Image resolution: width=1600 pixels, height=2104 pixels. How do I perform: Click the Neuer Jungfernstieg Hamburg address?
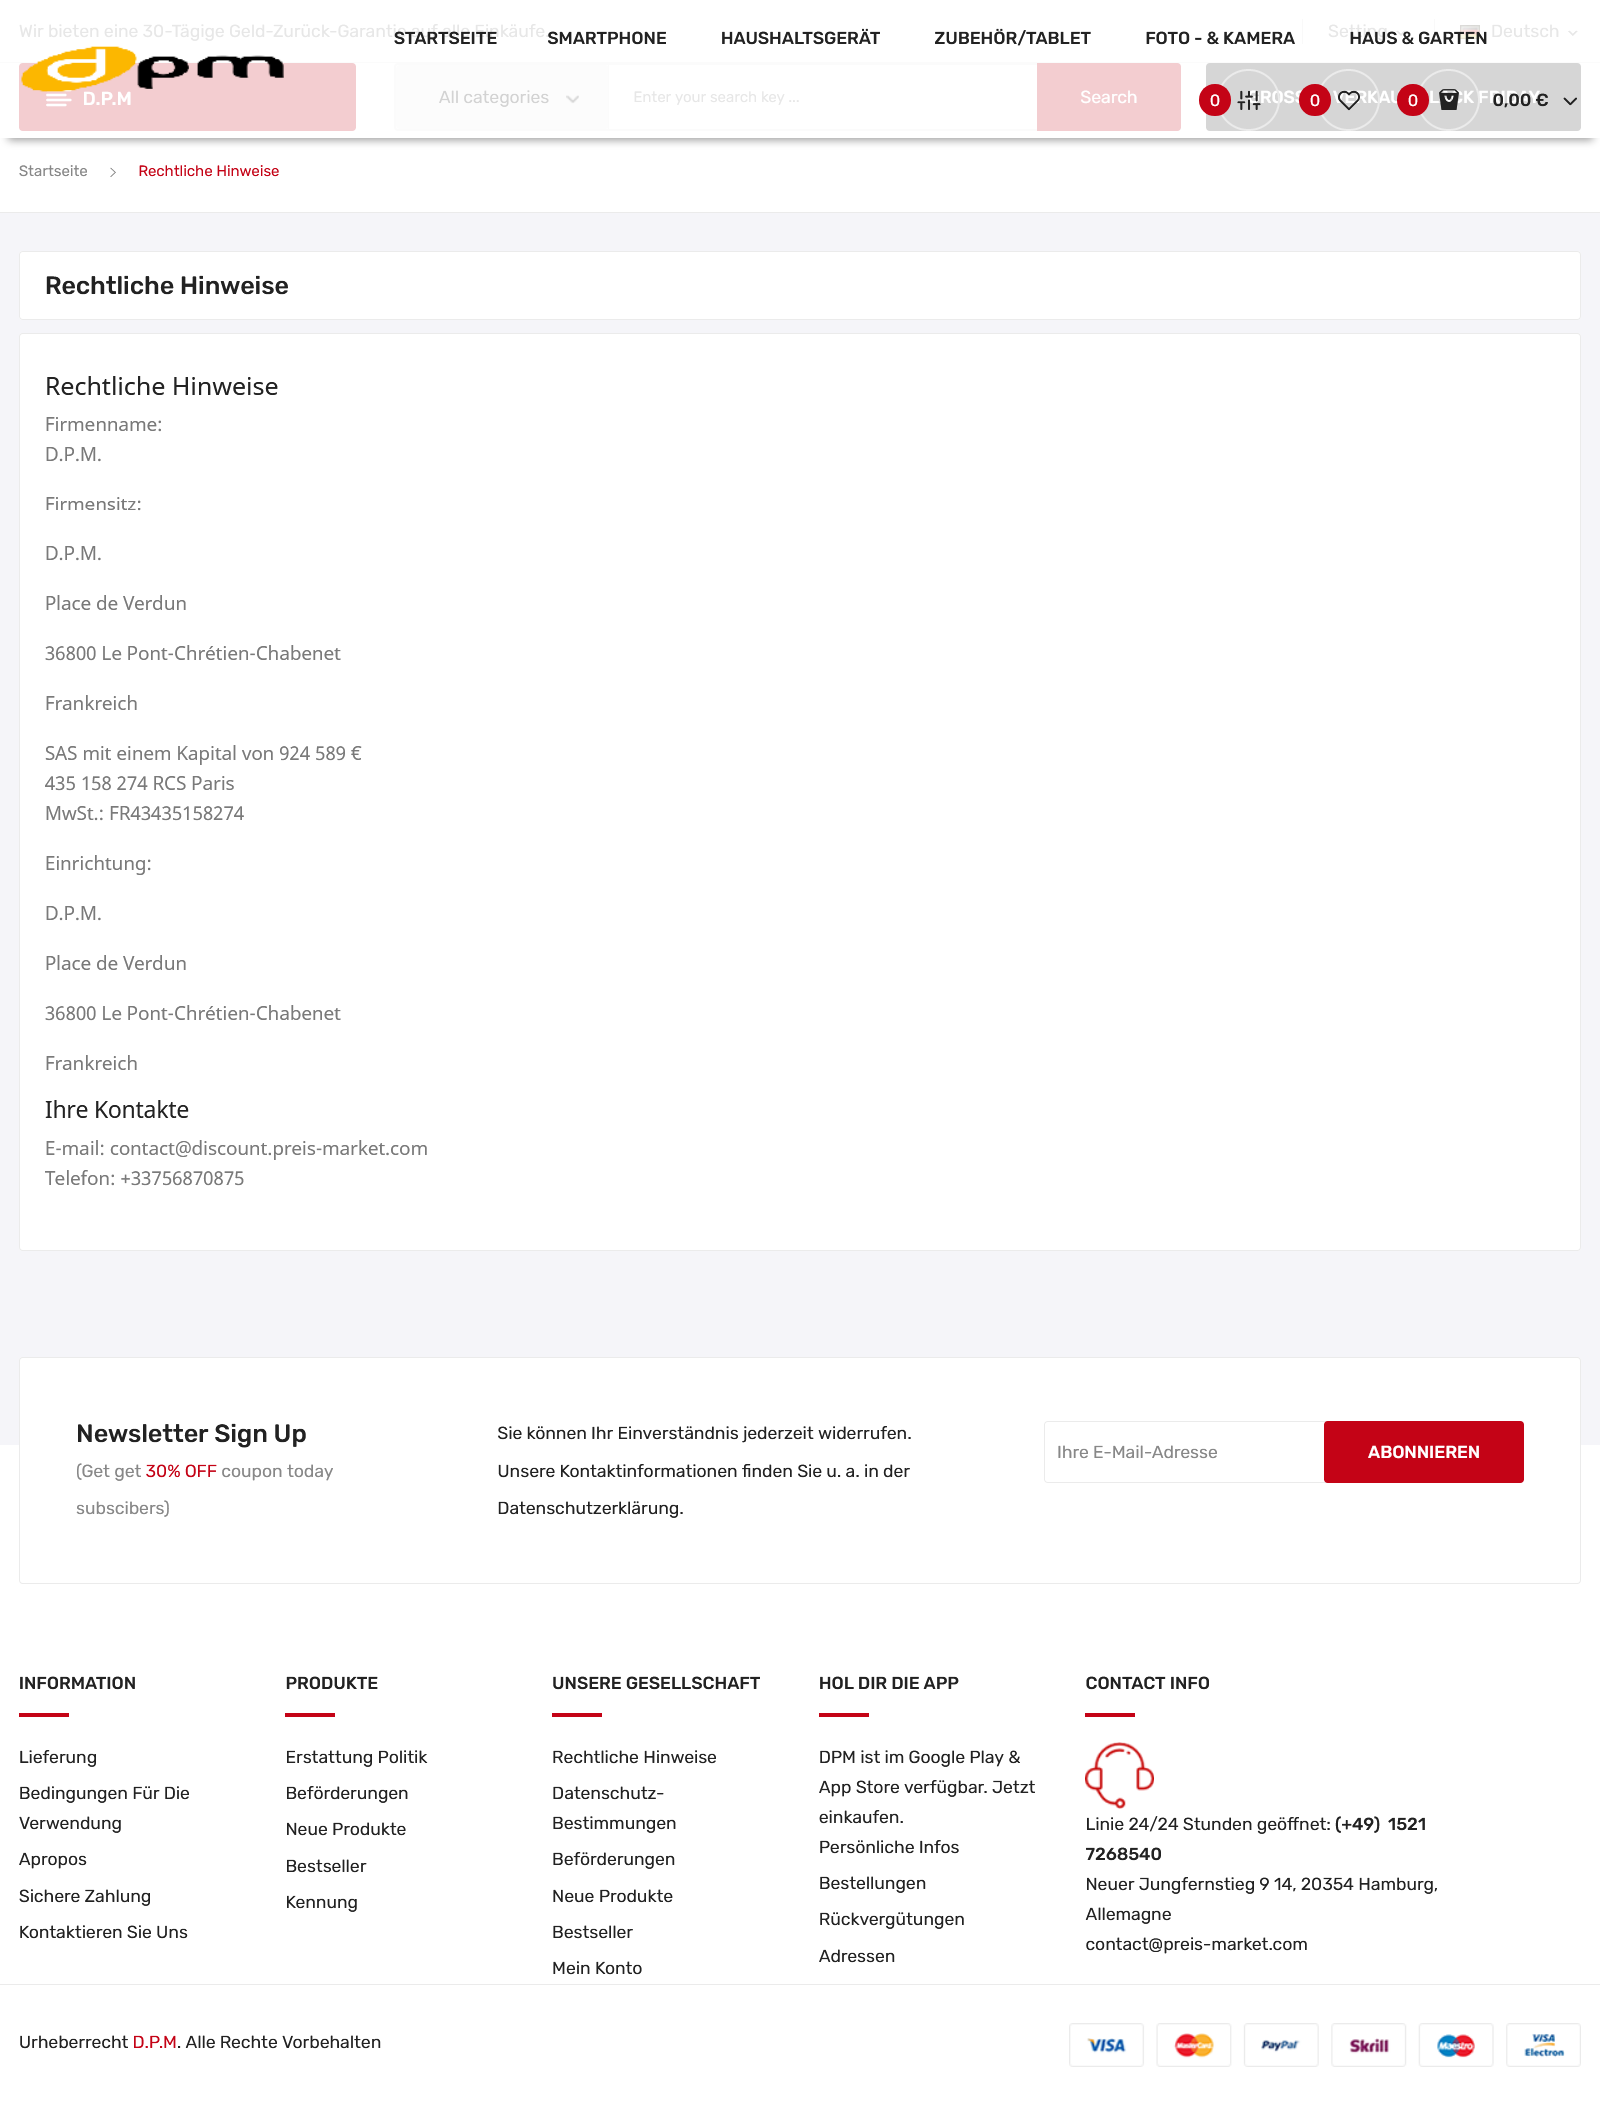[x=1261, y=1899]
